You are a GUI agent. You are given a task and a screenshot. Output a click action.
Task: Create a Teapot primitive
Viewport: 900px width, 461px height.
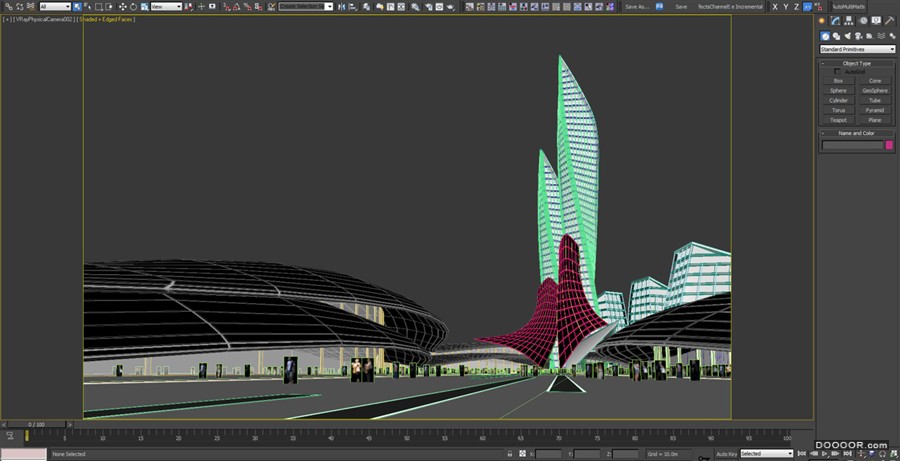coord(838,121)
